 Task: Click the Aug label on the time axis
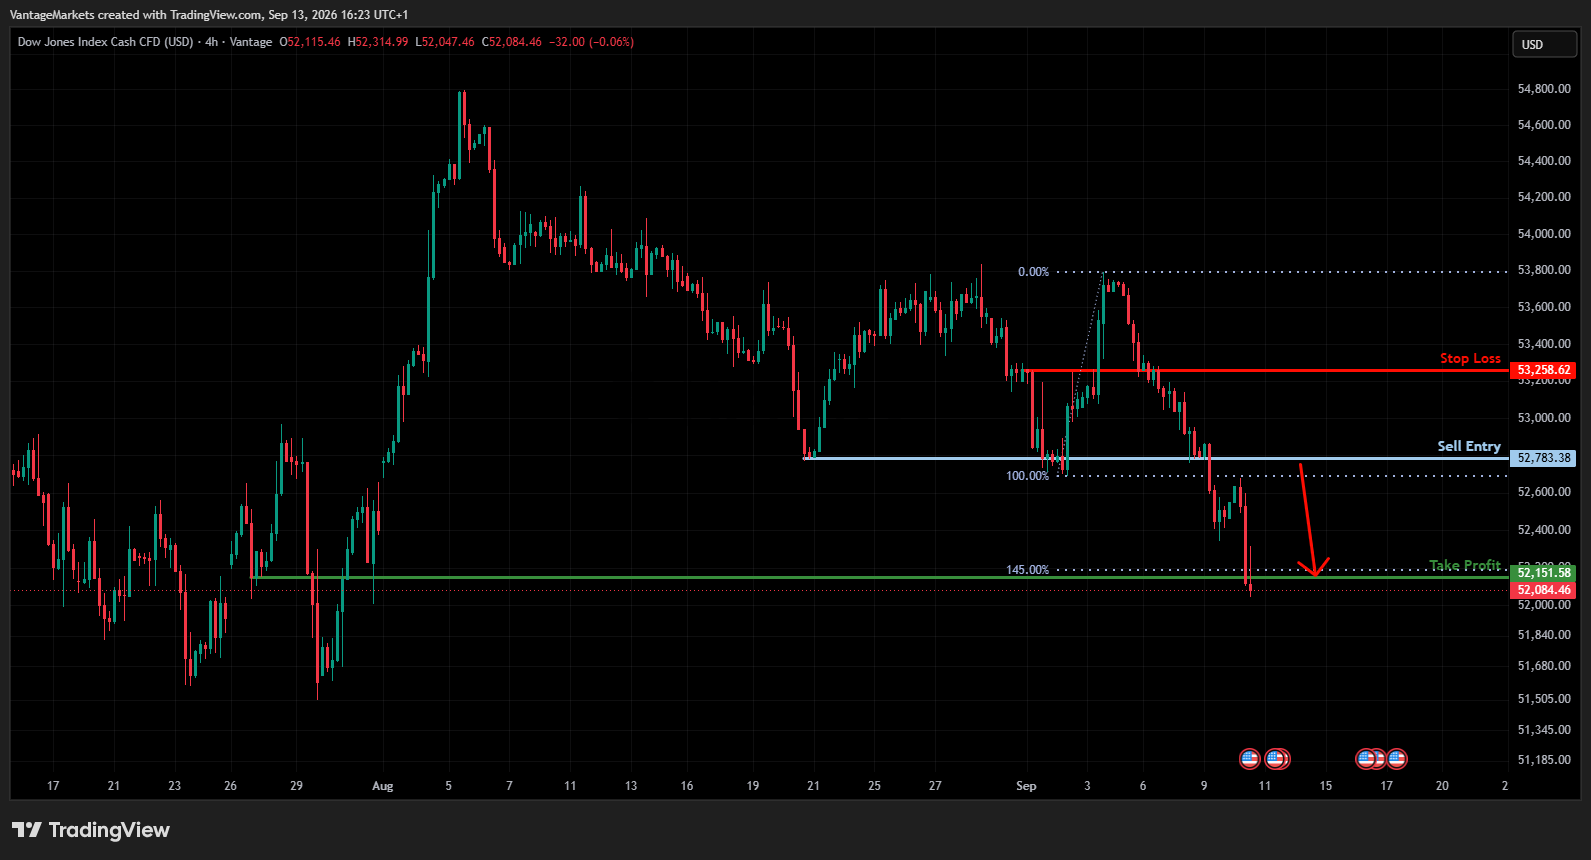coord(382,786)
